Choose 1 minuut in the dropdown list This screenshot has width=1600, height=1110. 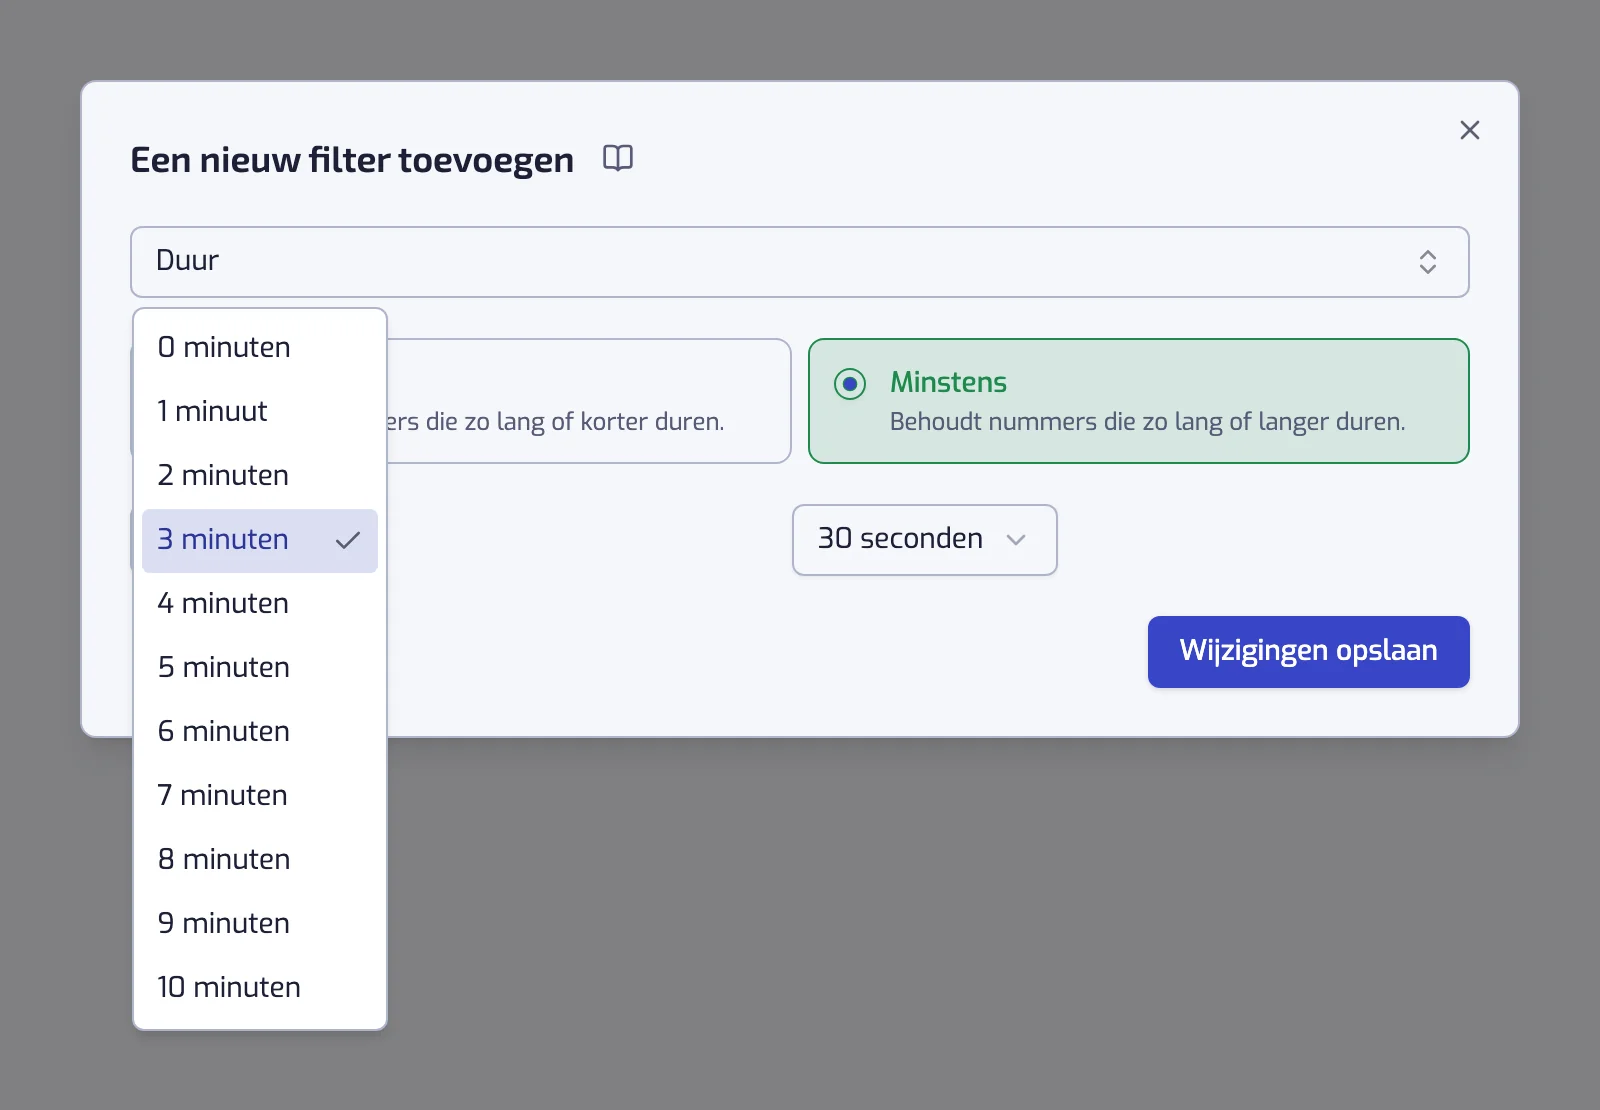coord(260,411)
